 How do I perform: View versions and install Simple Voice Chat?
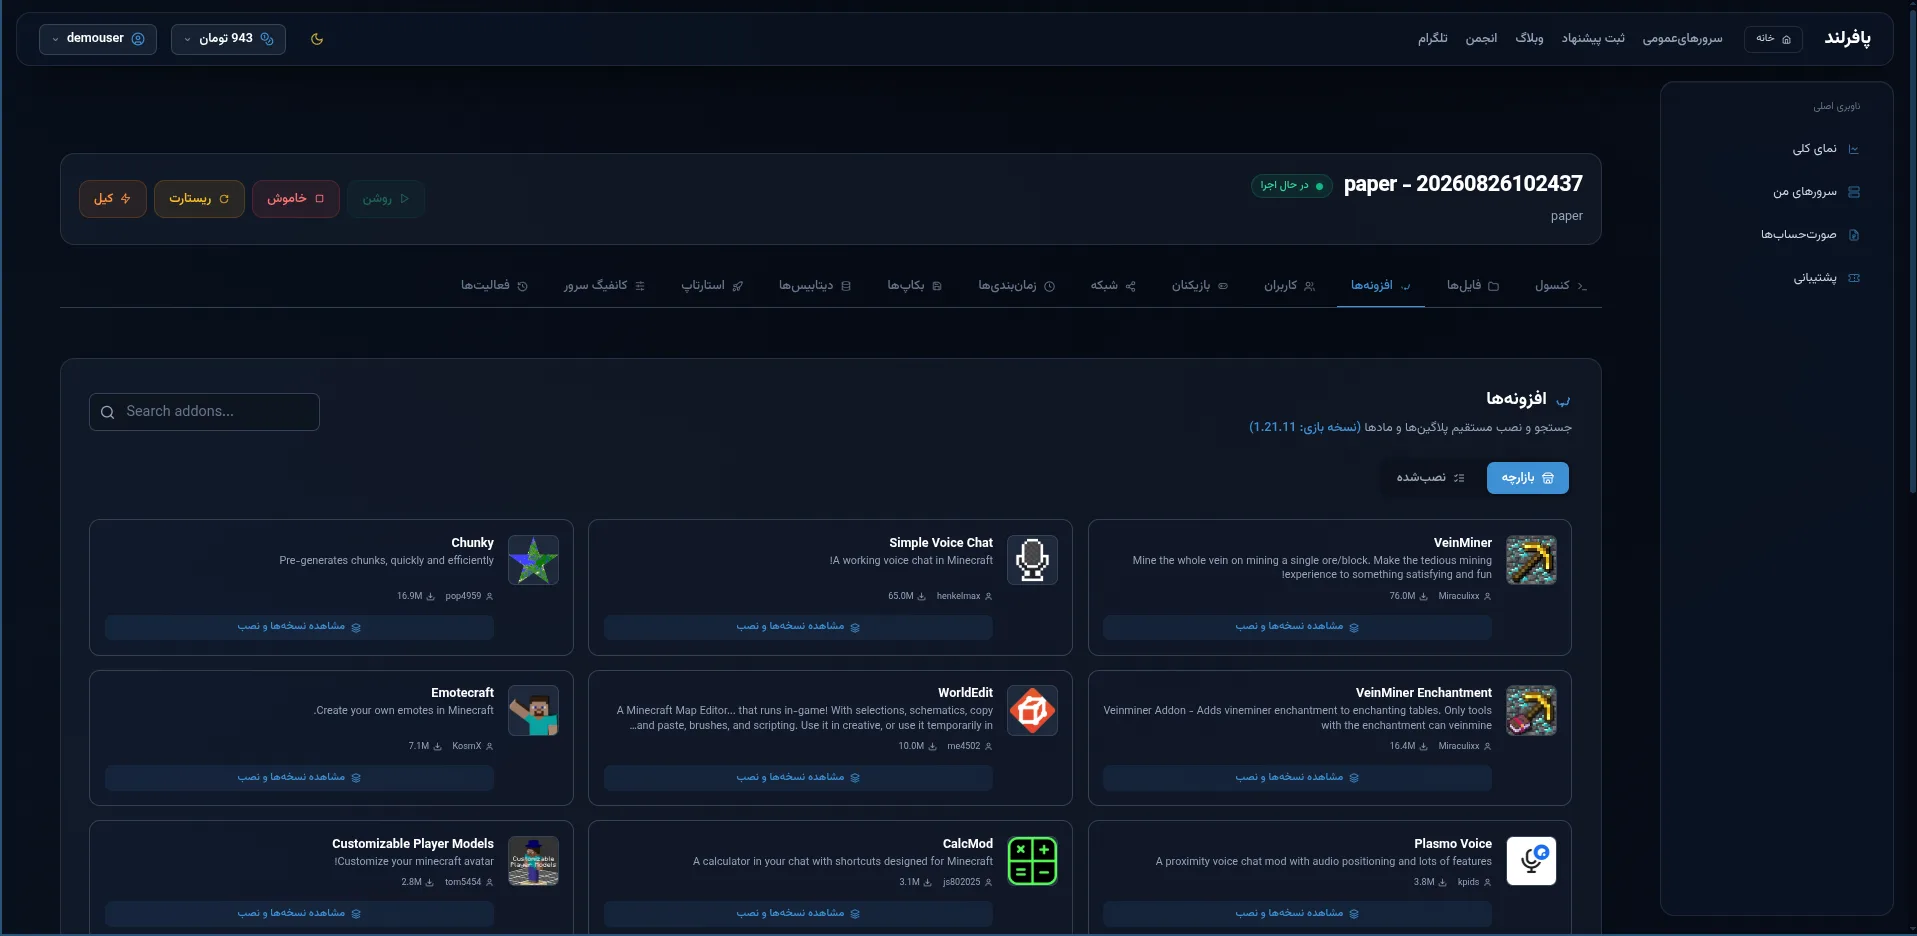coord(798,627)
